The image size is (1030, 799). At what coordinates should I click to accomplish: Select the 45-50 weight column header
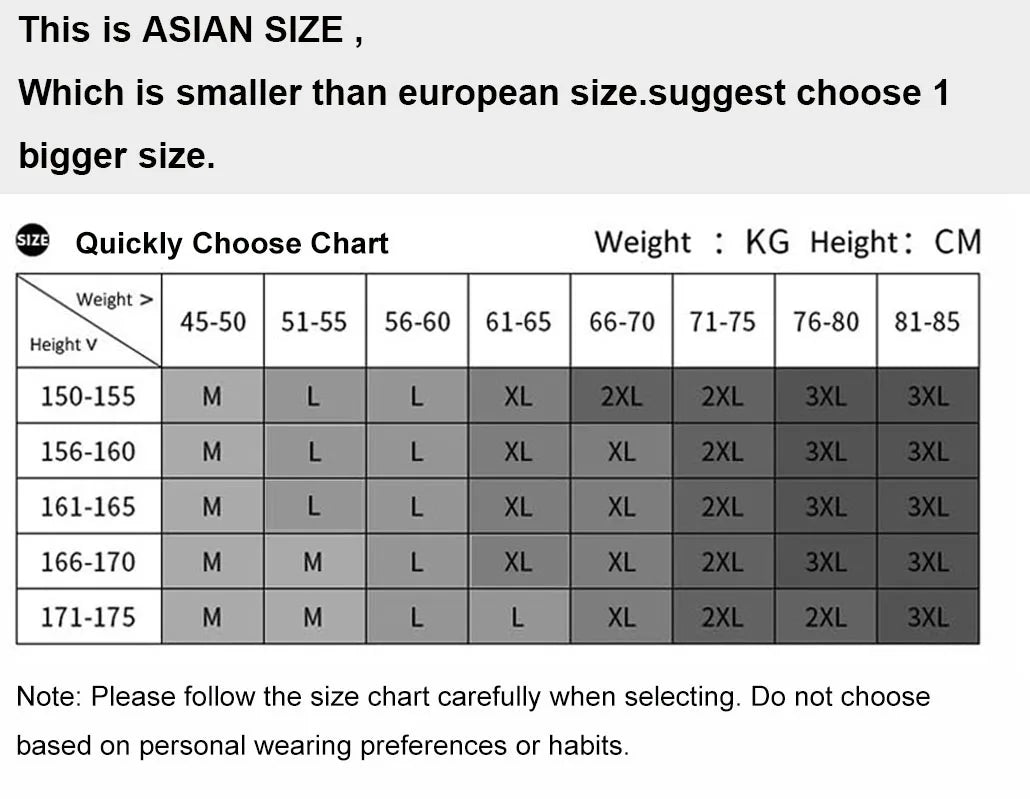213,322
